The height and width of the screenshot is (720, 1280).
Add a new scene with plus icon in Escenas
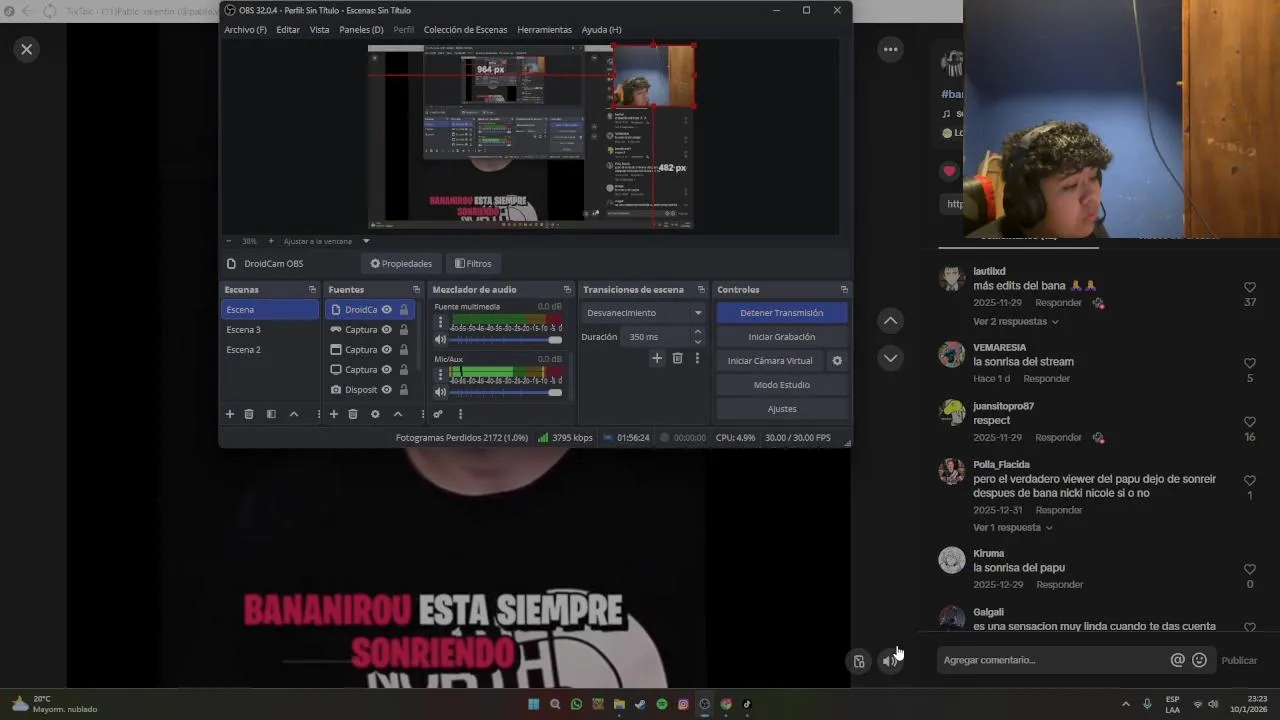[x=229, y=414]
